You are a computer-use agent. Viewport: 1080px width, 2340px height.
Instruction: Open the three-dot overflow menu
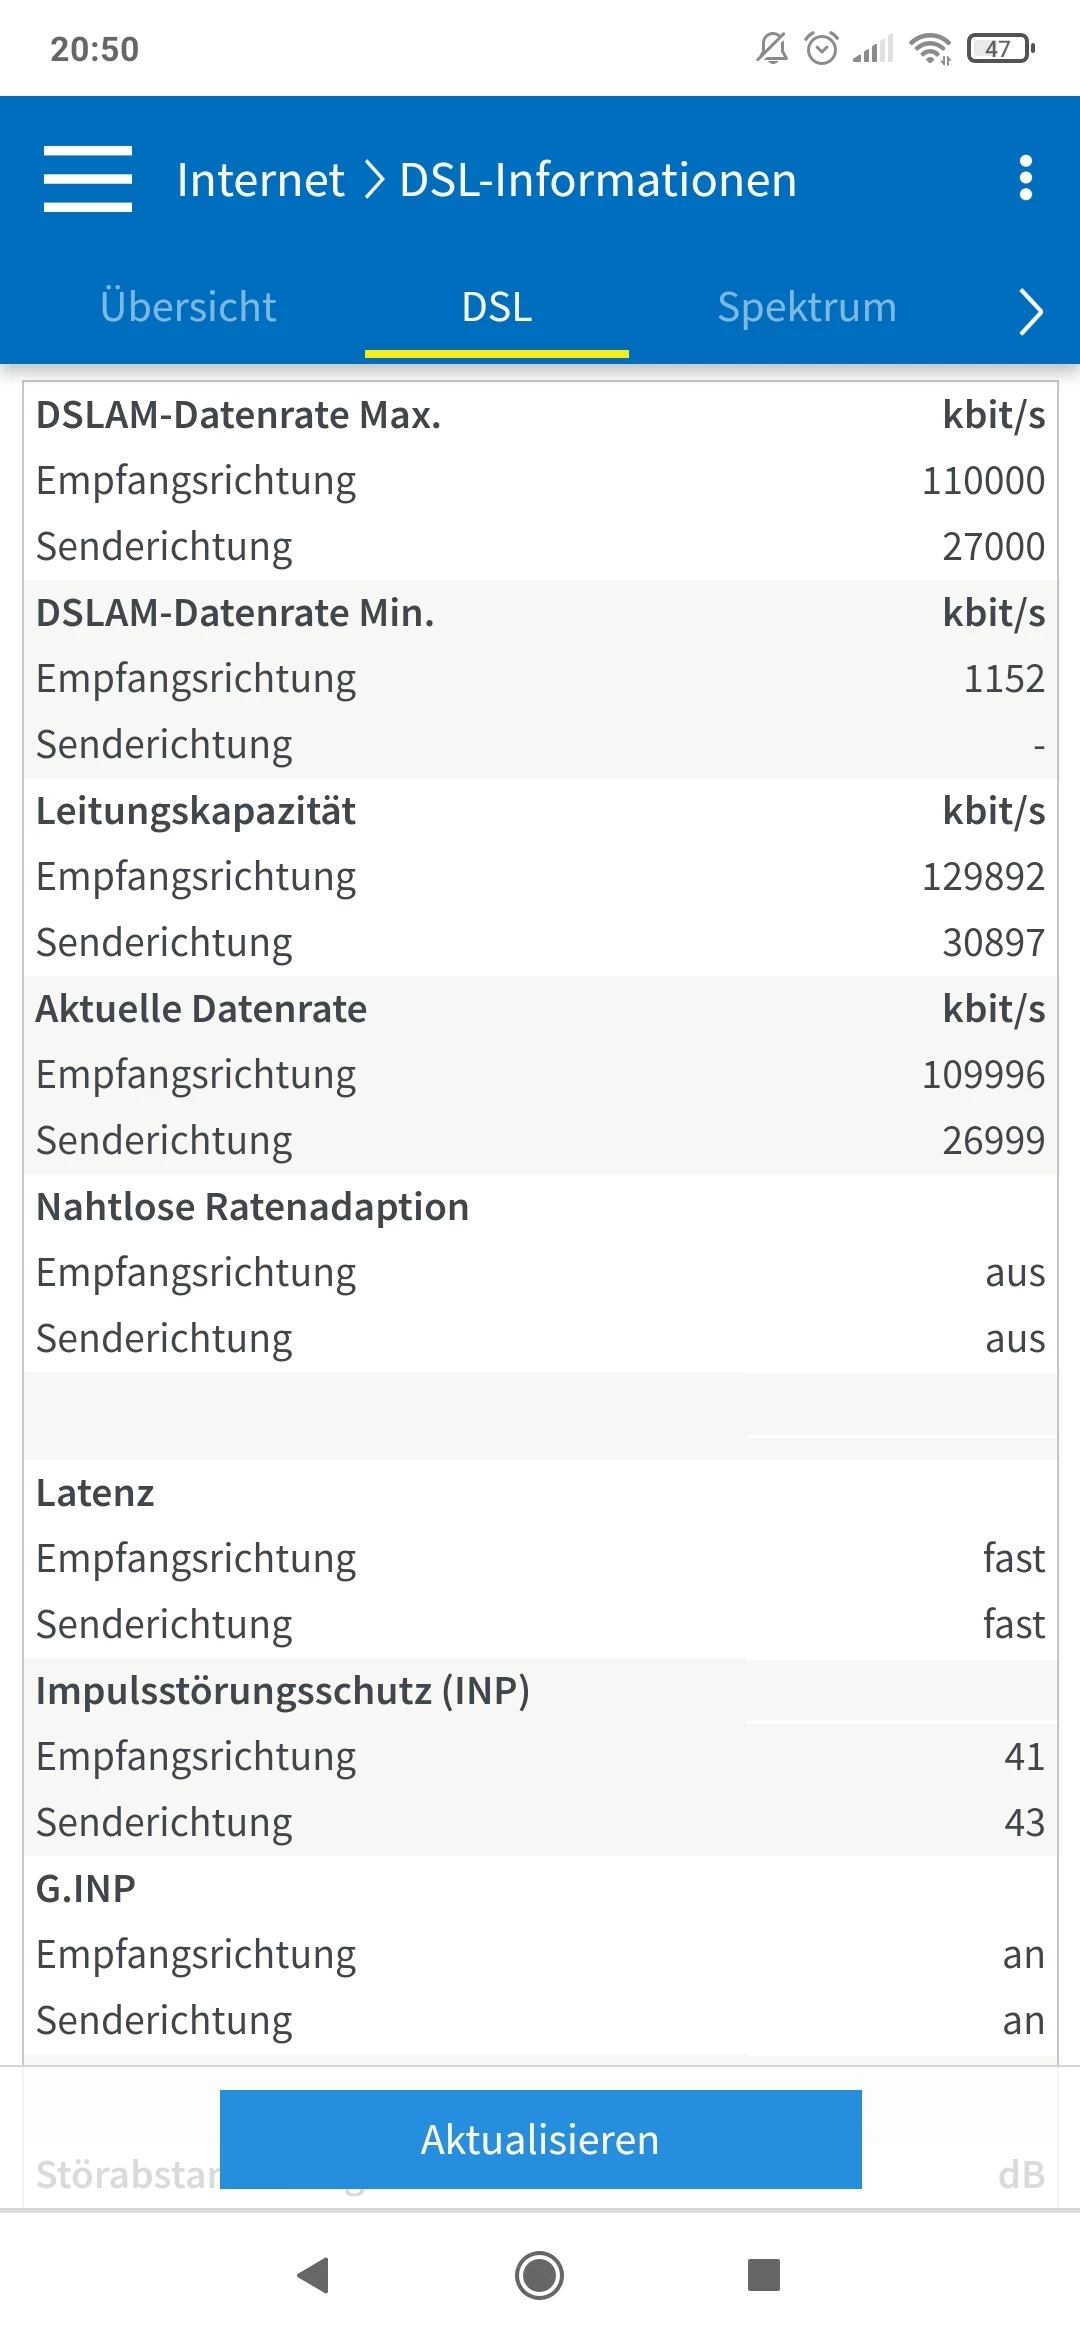pos(1025,178)
